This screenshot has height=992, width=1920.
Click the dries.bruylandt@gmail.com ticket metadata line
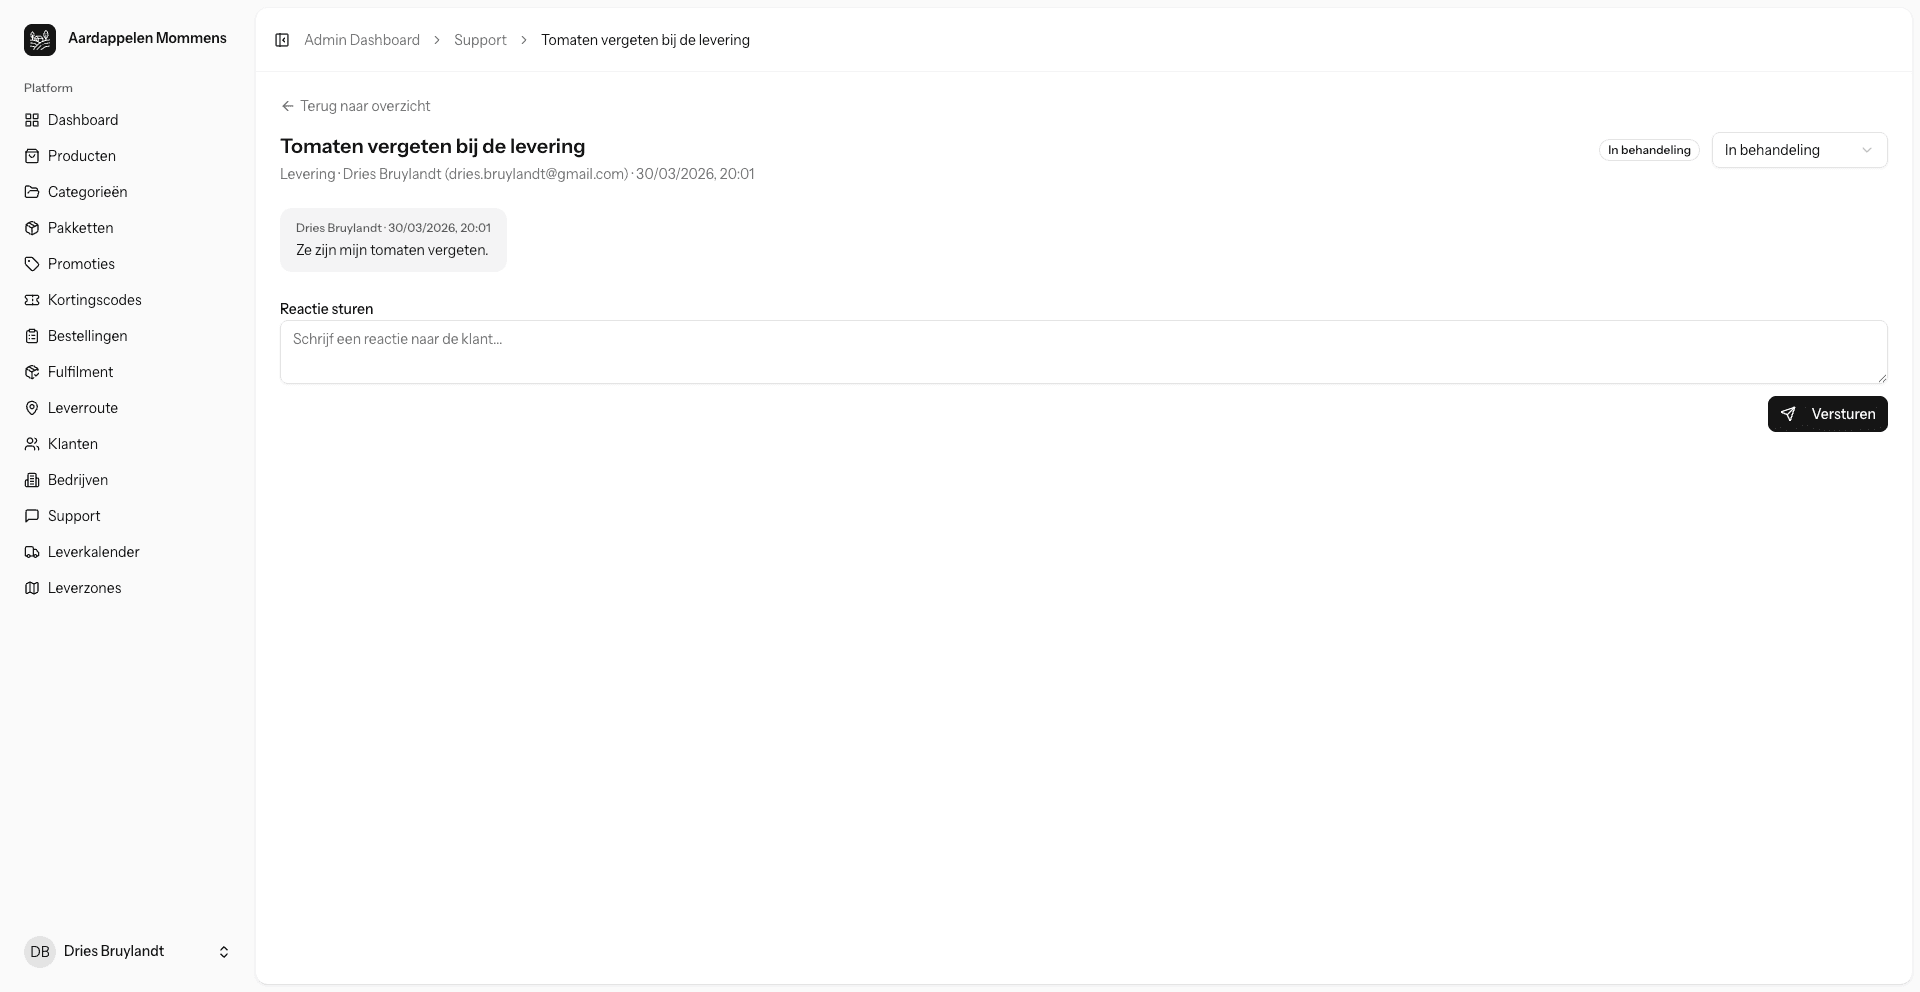(x=517, y=174)
